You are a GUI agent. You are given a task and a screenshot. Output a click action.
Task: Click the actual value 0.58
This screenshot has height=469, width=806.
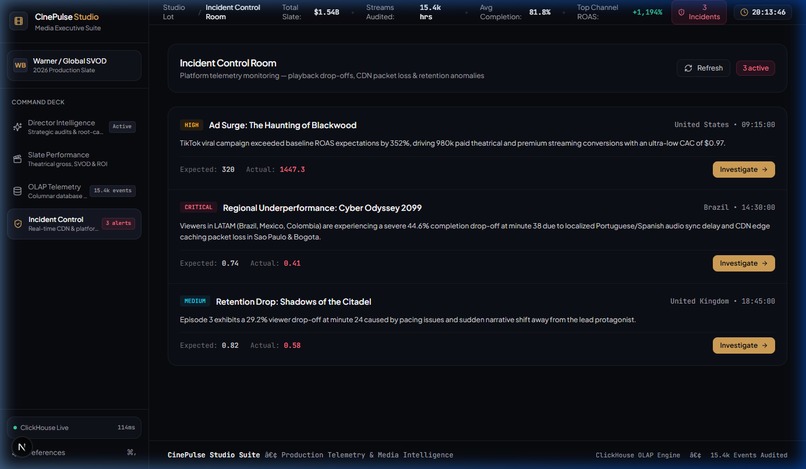click(292, 346)
